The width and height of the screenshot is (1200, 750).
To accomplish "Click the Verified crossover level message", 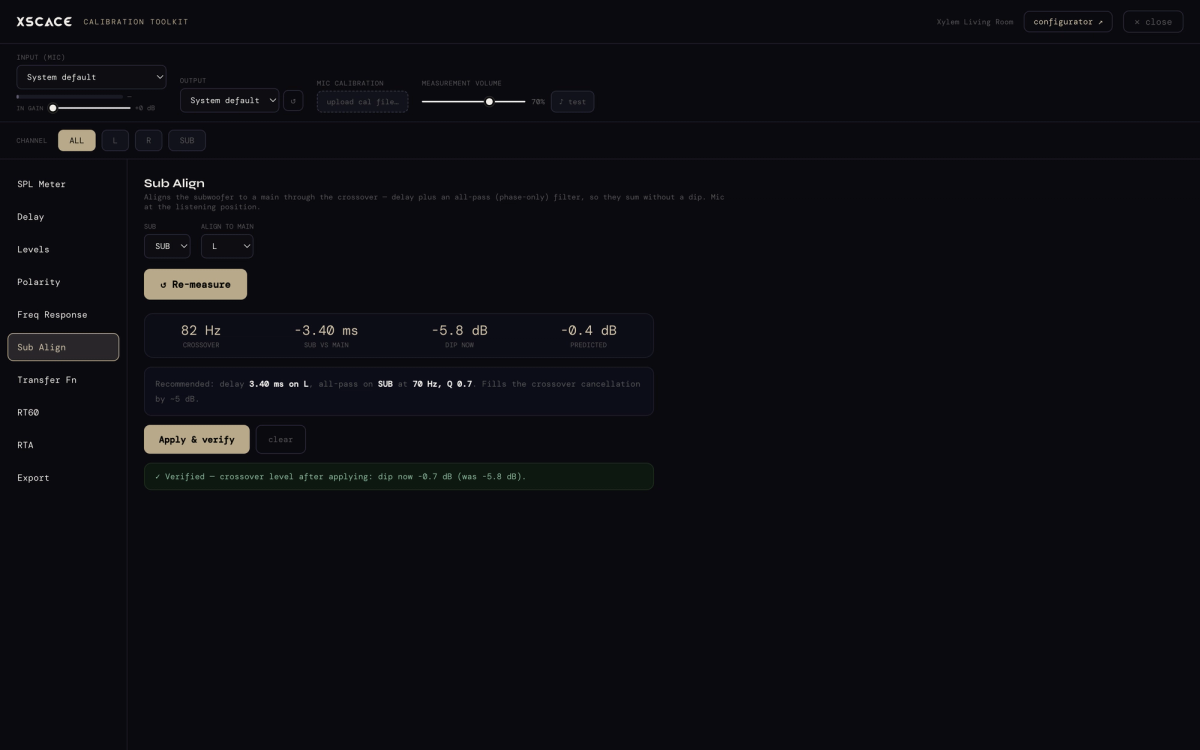I will coord(399,476).
